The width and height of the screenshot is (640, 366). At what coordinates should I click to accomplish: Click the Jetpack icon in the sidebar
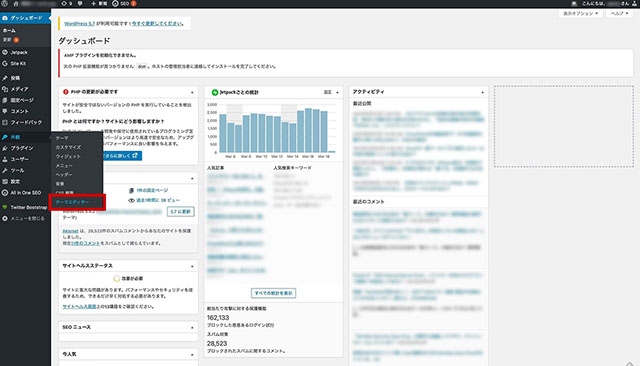pos(5,52)
